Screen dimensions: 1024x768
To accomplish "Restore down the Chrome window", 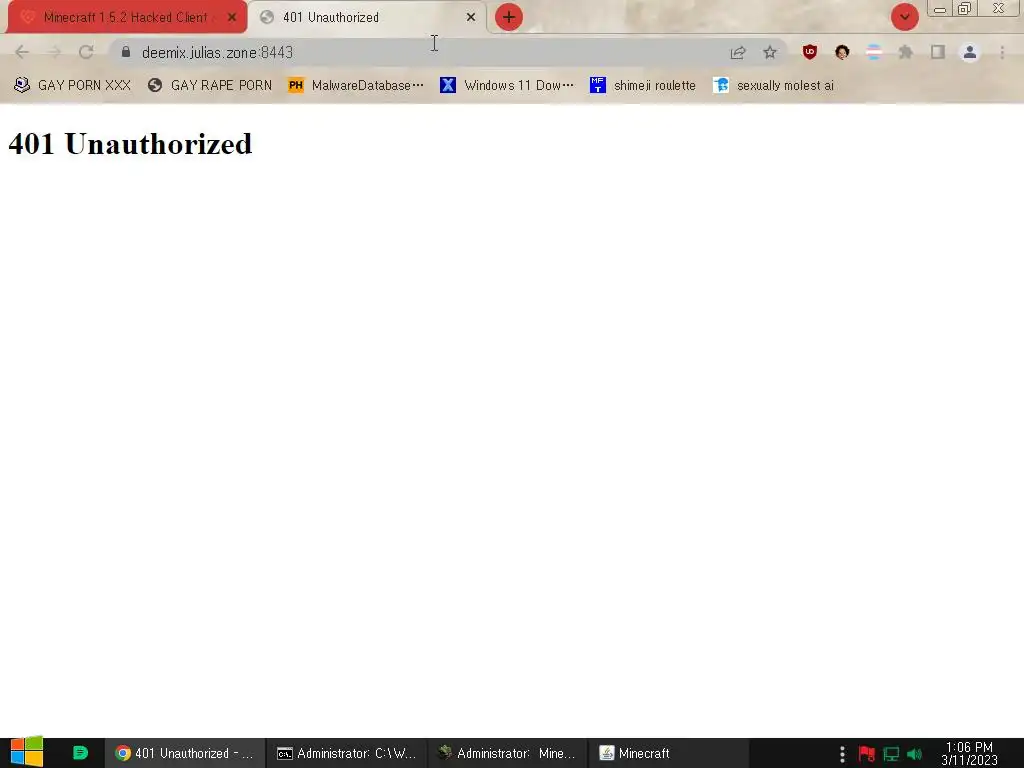I will coord(965,9).
